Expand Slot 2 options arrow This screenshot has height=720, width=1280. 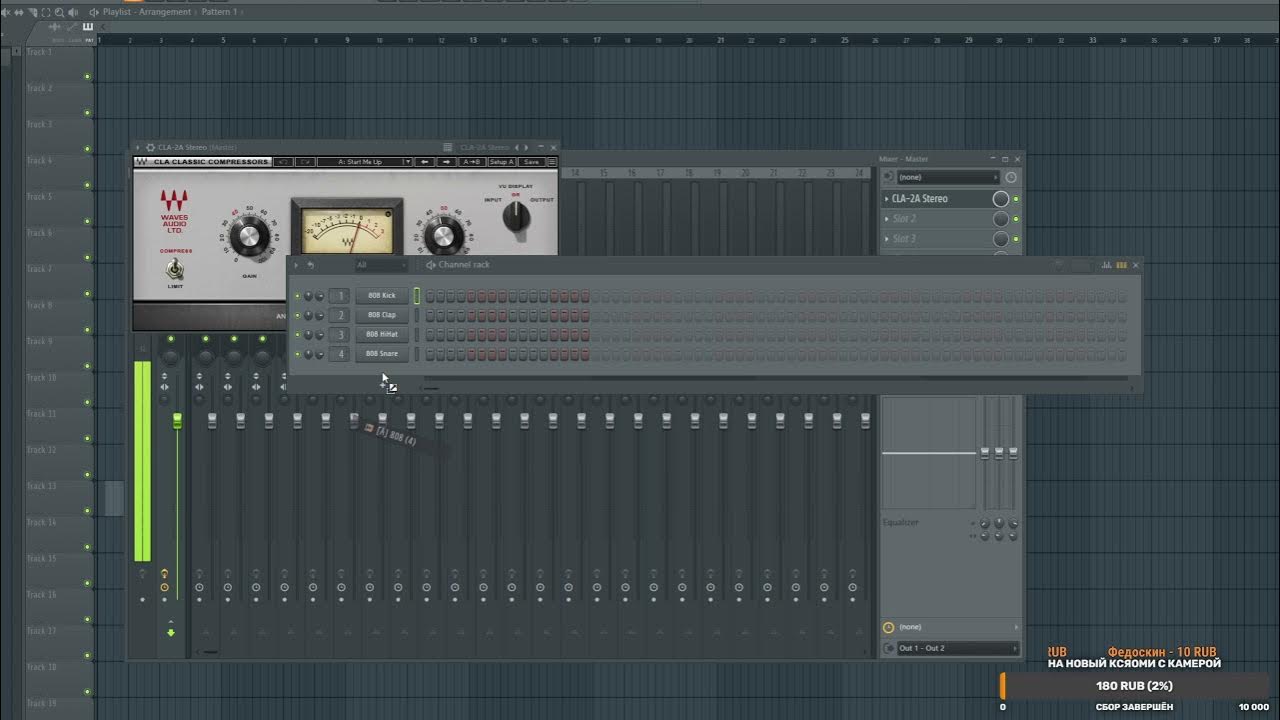(887, 219)
